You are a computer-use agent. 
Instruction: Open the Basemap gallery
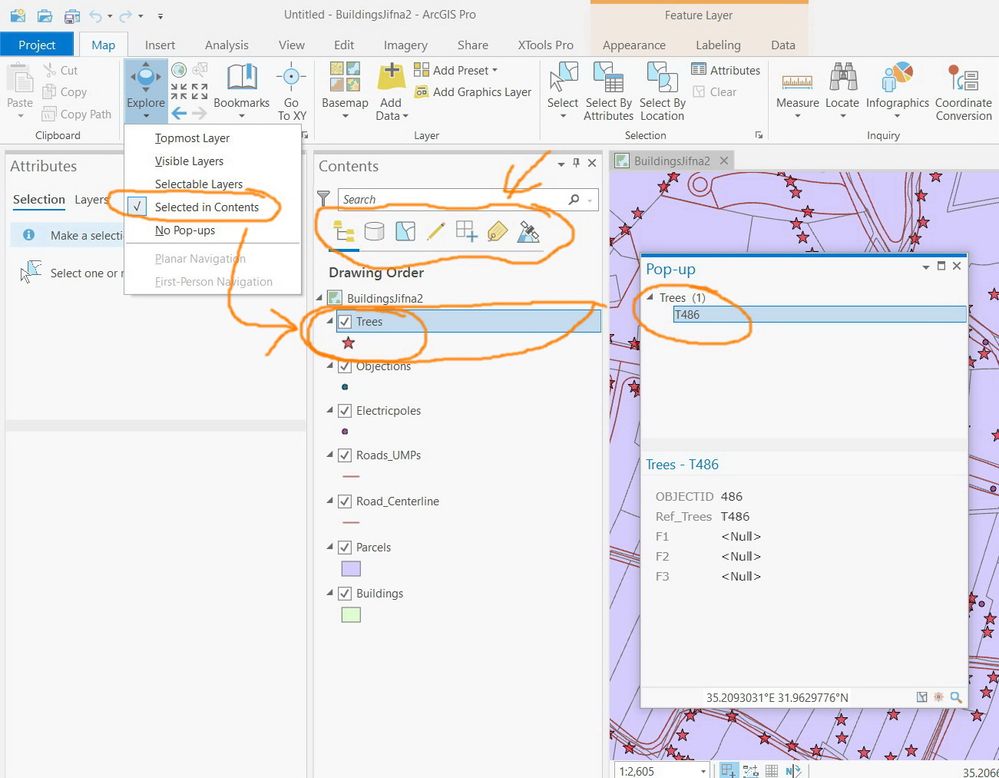[345, 90]
